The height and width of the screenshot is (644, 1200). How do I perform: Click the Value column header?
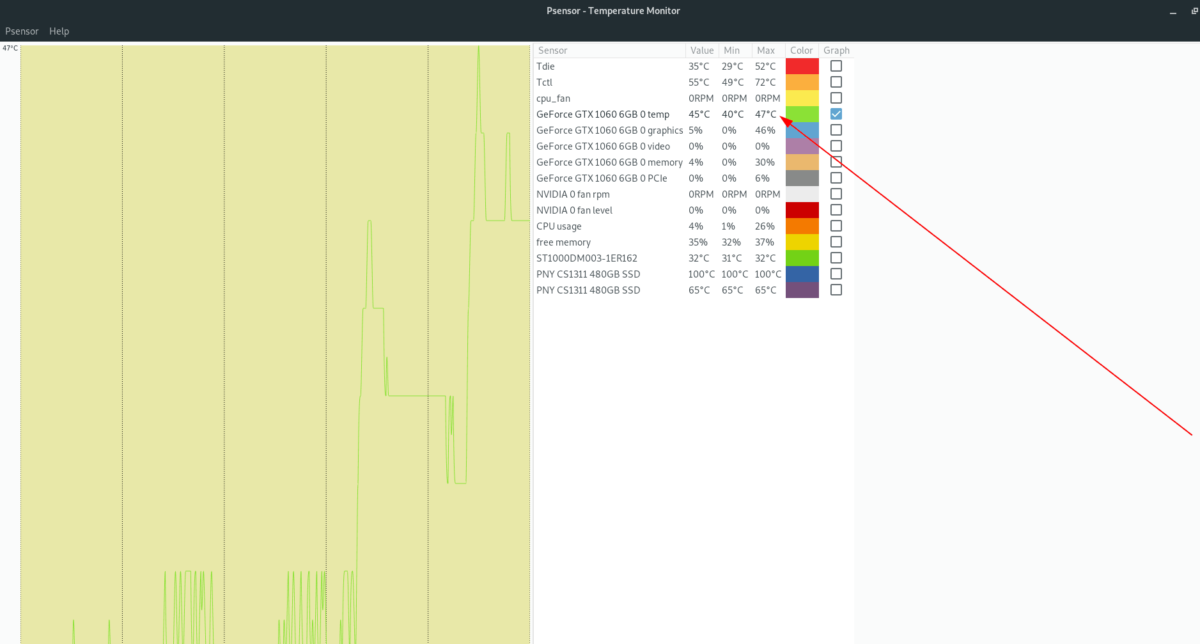tap(702, 50)
